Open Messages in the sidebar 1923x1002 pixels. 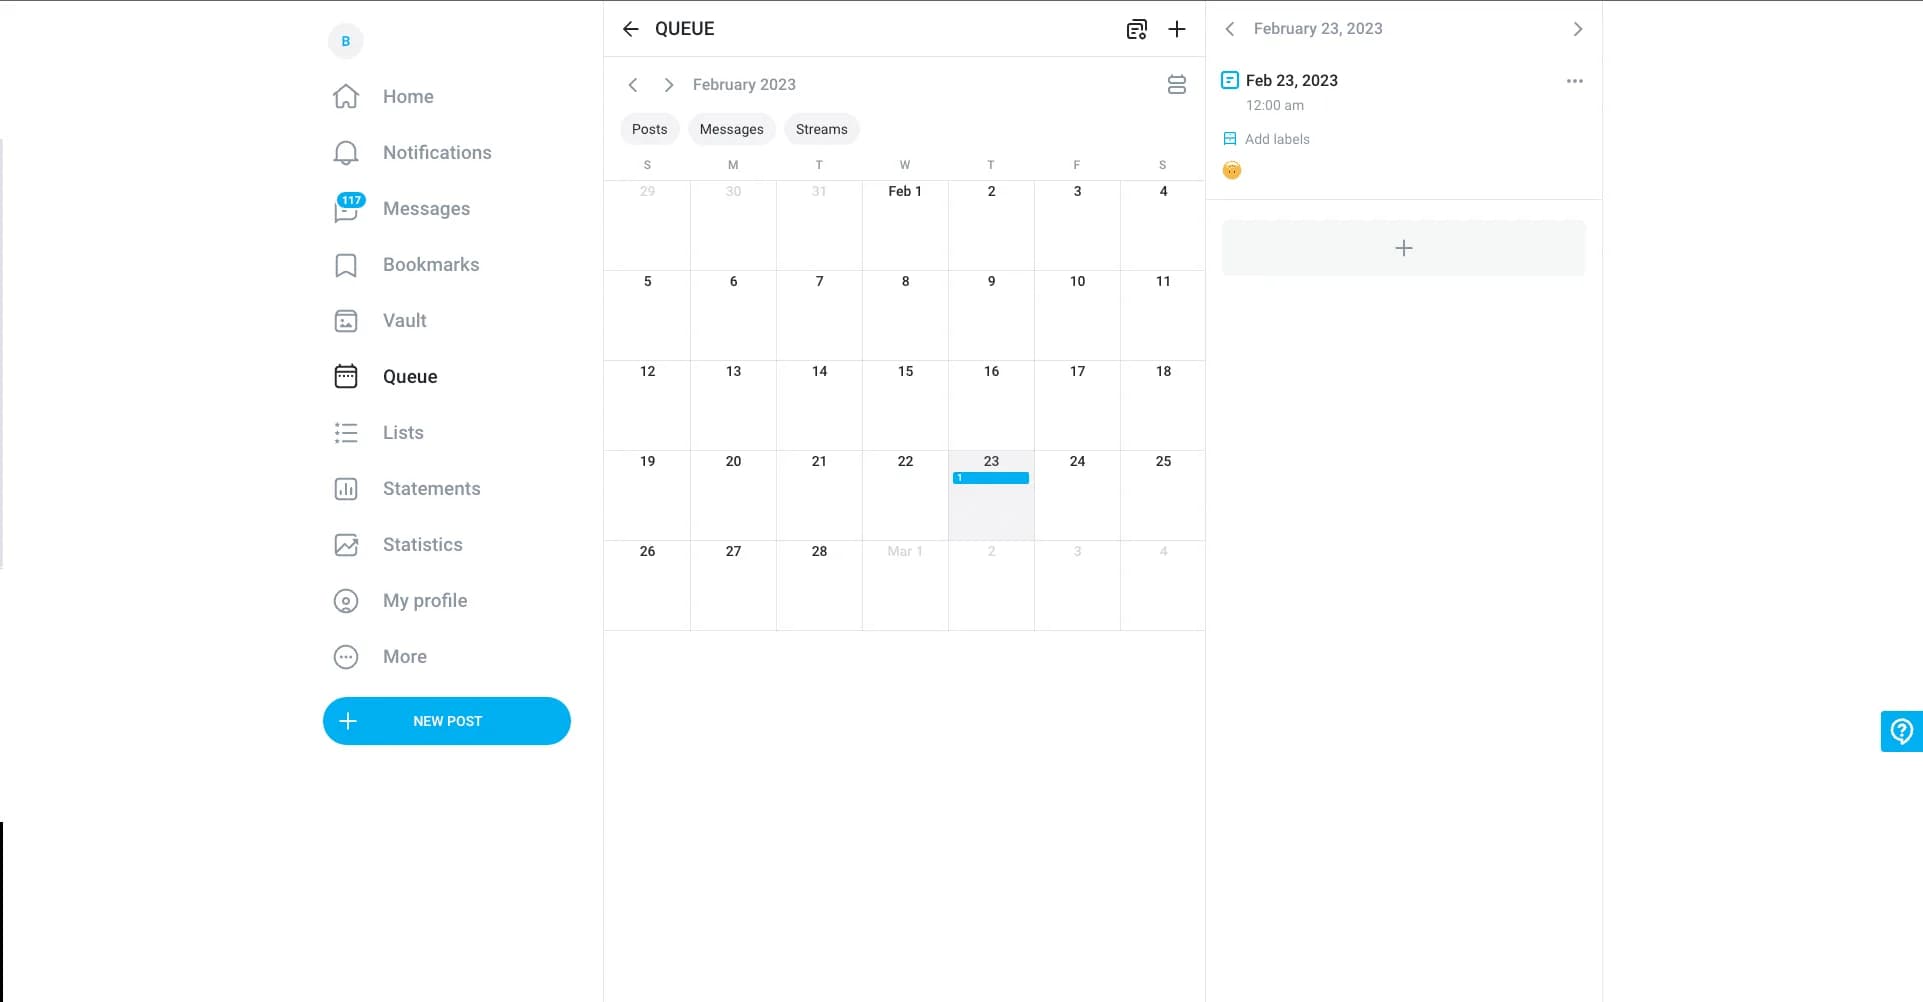coord(425,209)
